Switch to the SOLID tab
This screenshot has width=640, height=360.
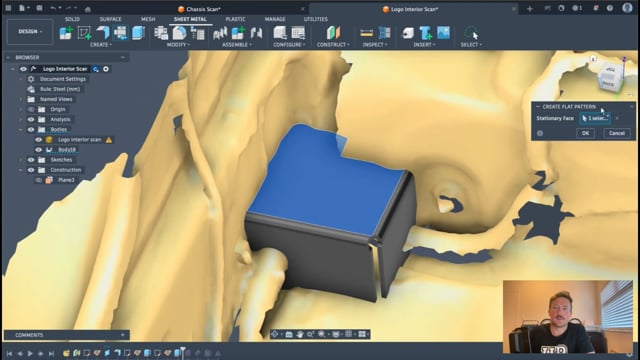72,19
